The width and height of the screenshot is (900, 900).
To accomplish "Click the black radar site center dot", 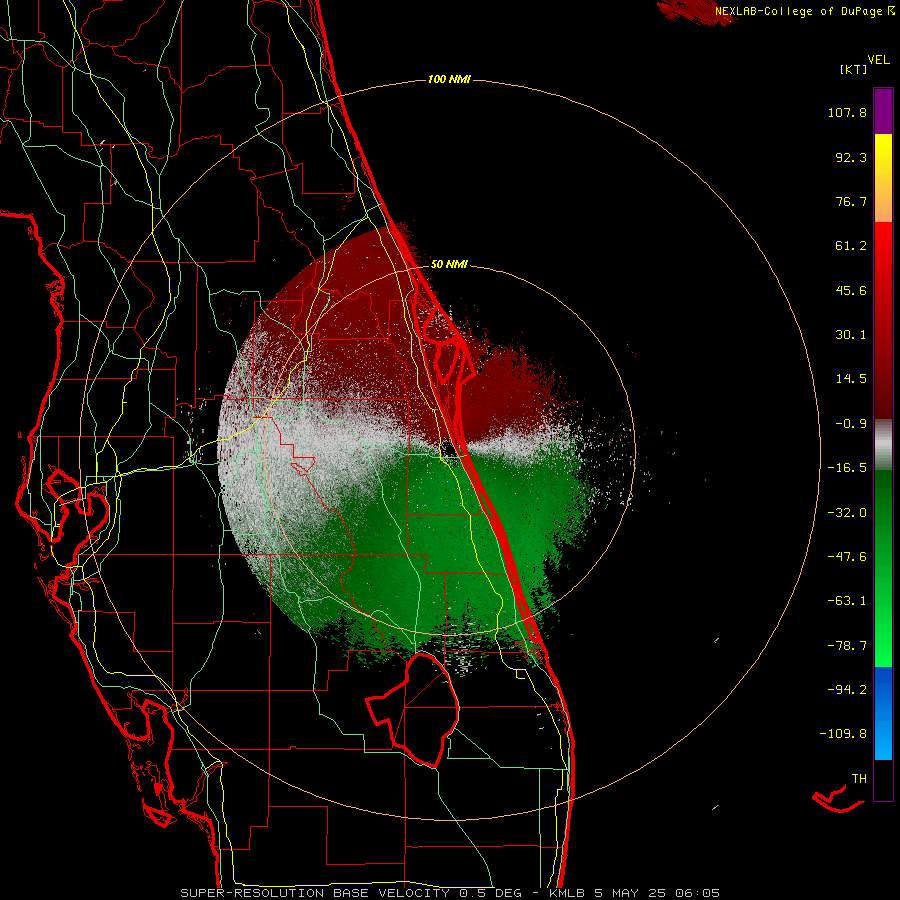I will click(x=449, y=449).
